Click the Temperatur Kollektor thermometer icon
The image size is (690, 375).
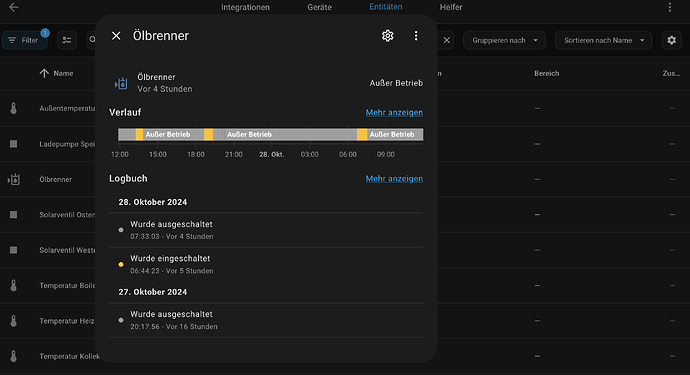click(x=14, y=356)
